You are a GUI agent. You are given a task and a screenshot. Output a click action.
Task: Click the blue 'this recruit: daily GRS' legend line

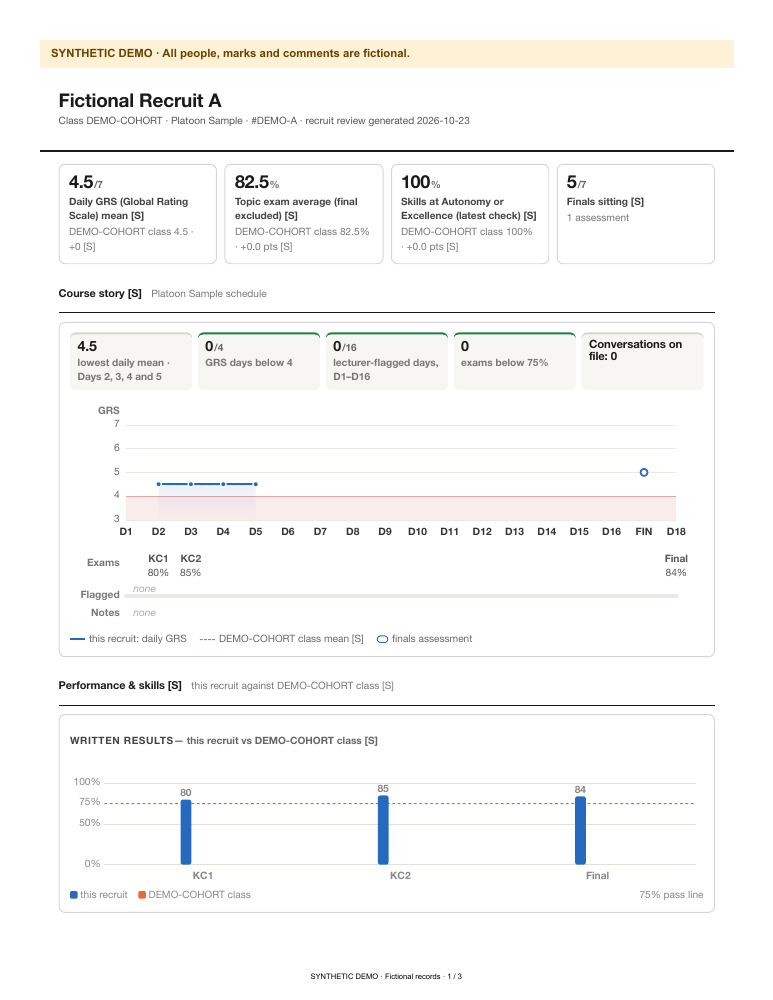click(77, 639)
